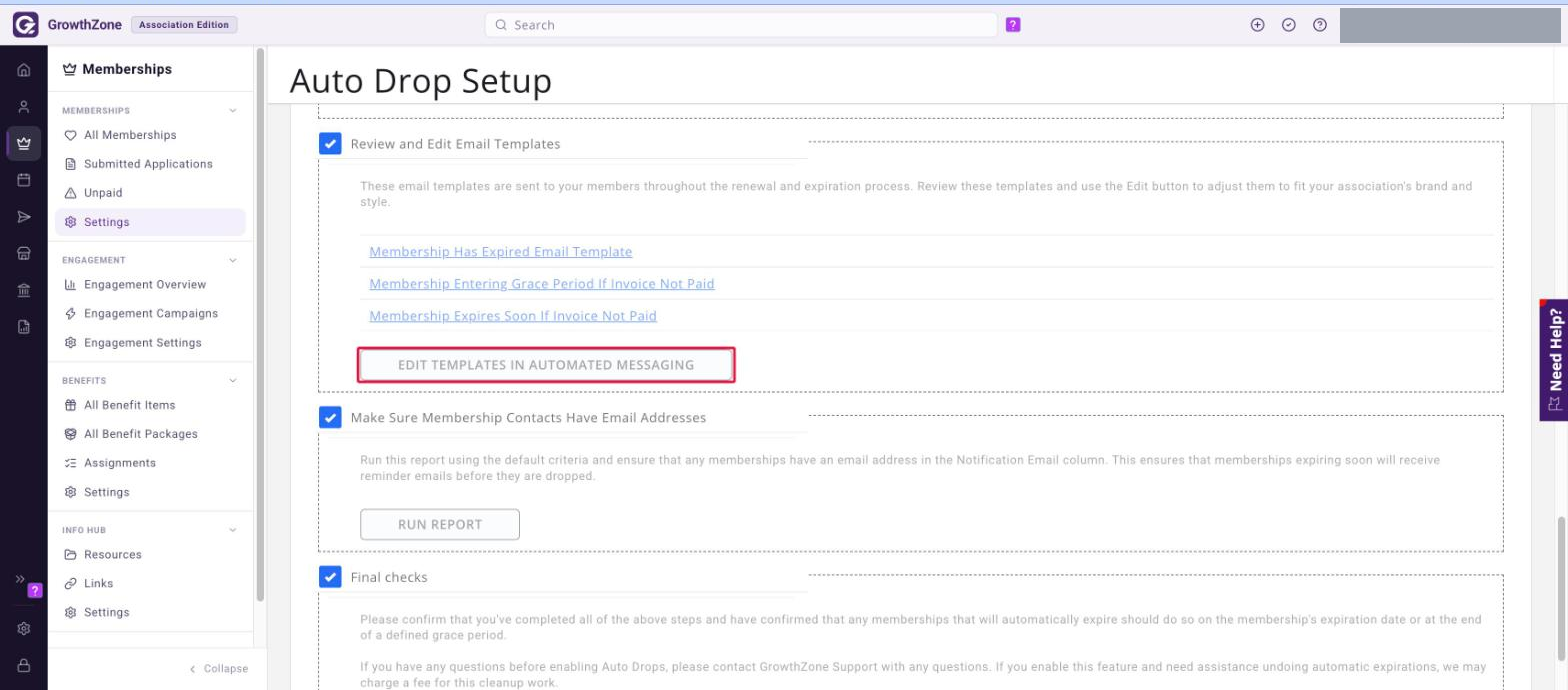Click the document icon beside Submitted Applications
Image resolution: width=1568 pixels, height=690 pixels.
[x=70, y=164]
